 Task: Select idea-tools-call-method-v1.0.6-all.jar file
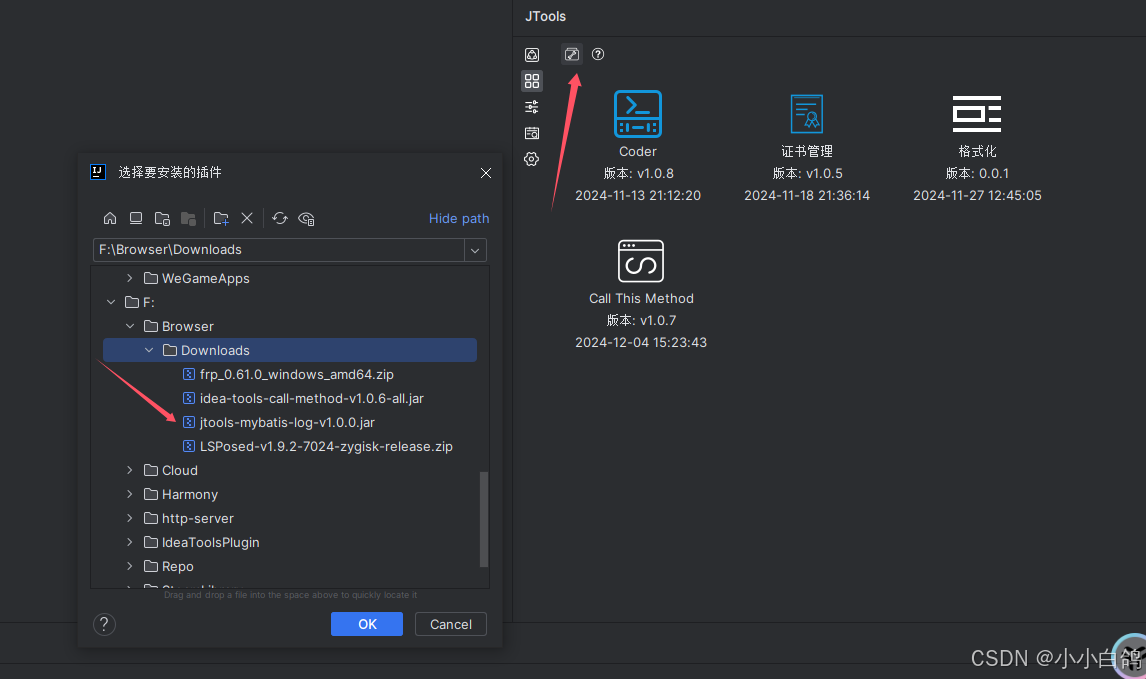(311, 398)
